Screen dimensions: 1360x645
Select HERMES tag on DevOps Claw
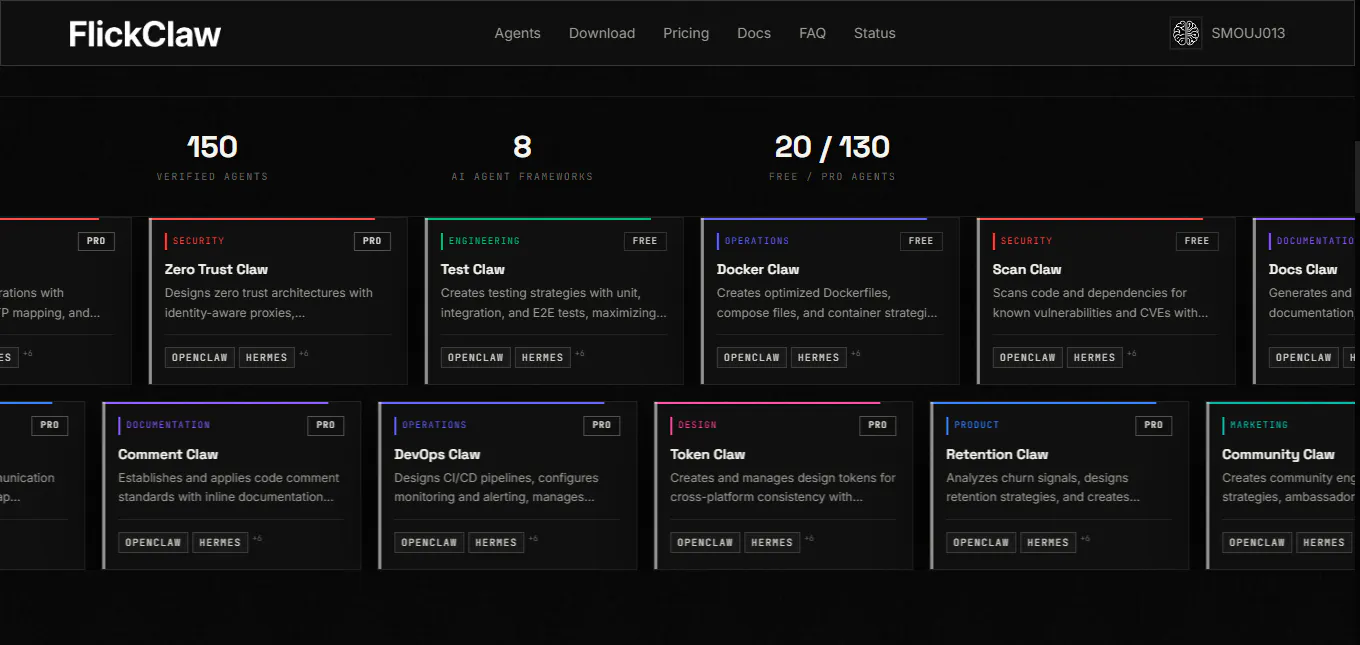pos(496,543)
